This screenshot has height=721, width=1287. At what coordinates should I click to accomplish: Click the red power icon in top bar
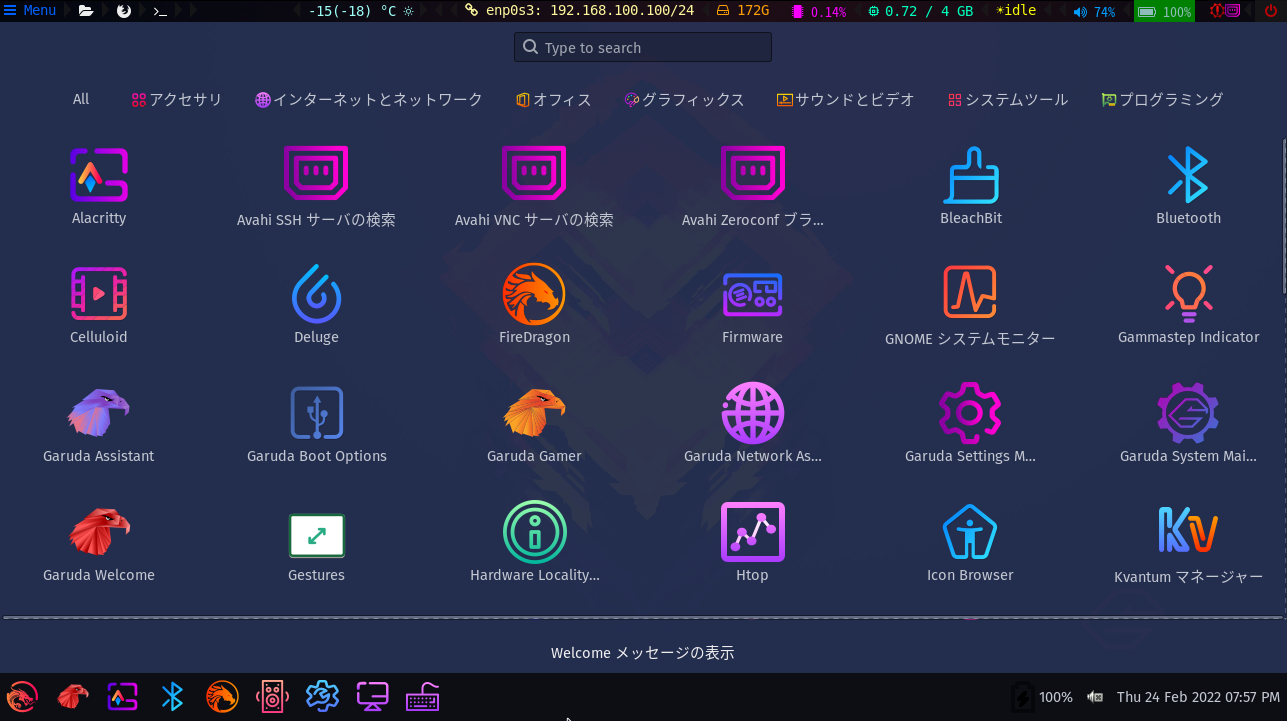pyautogui.click(x=1271, y=11)
